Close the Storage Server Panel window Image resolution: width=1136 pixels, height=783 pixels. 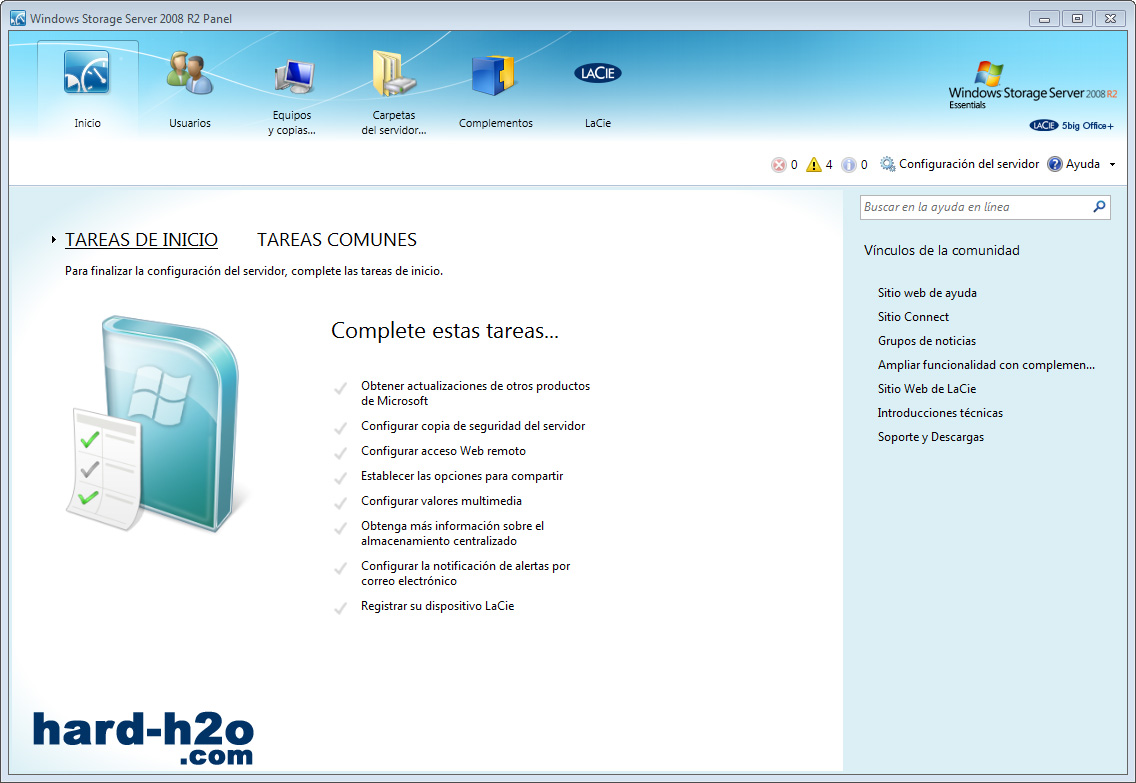pyautogui.click(x=1110, y=19)
